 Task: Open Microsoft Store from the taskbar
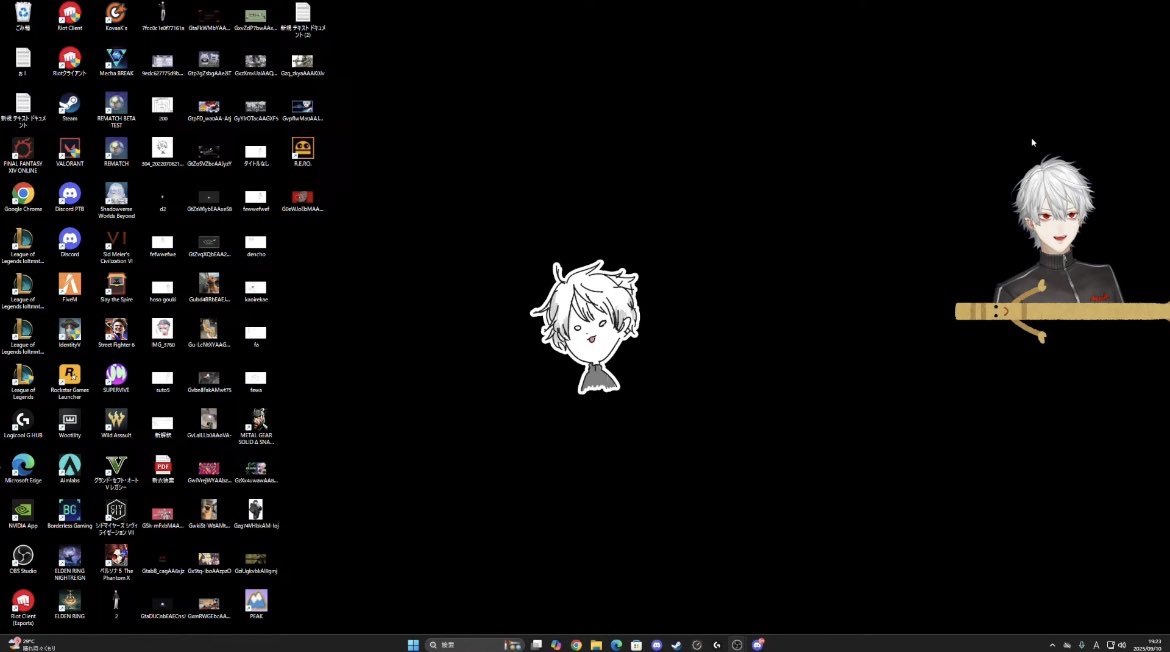coord(636,645)
